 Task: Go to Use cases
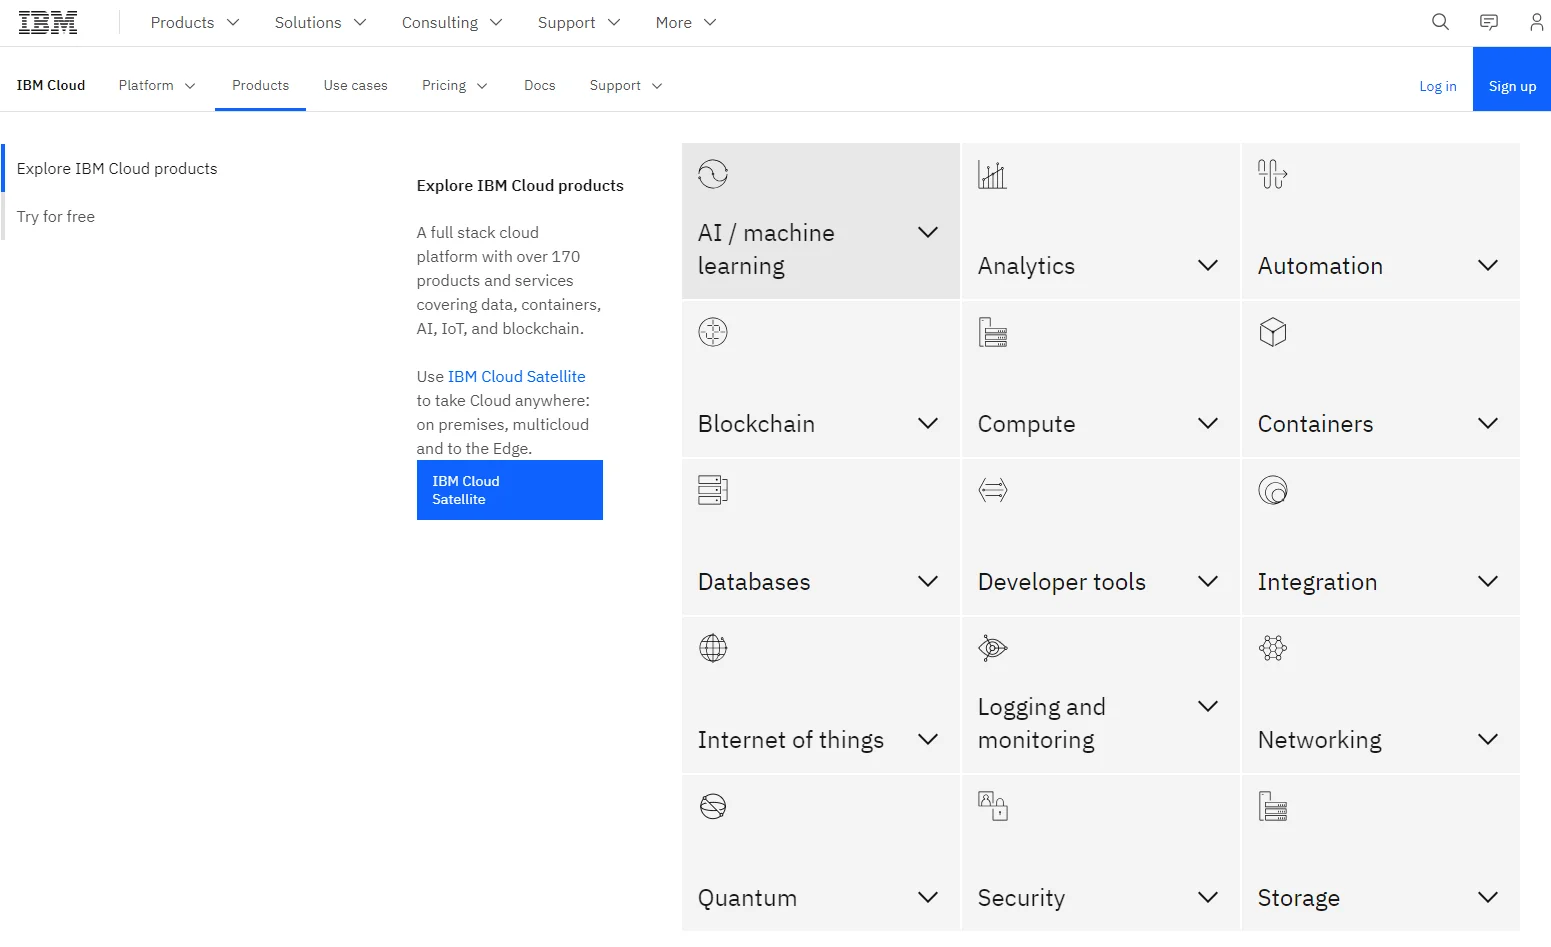(355, 85)
